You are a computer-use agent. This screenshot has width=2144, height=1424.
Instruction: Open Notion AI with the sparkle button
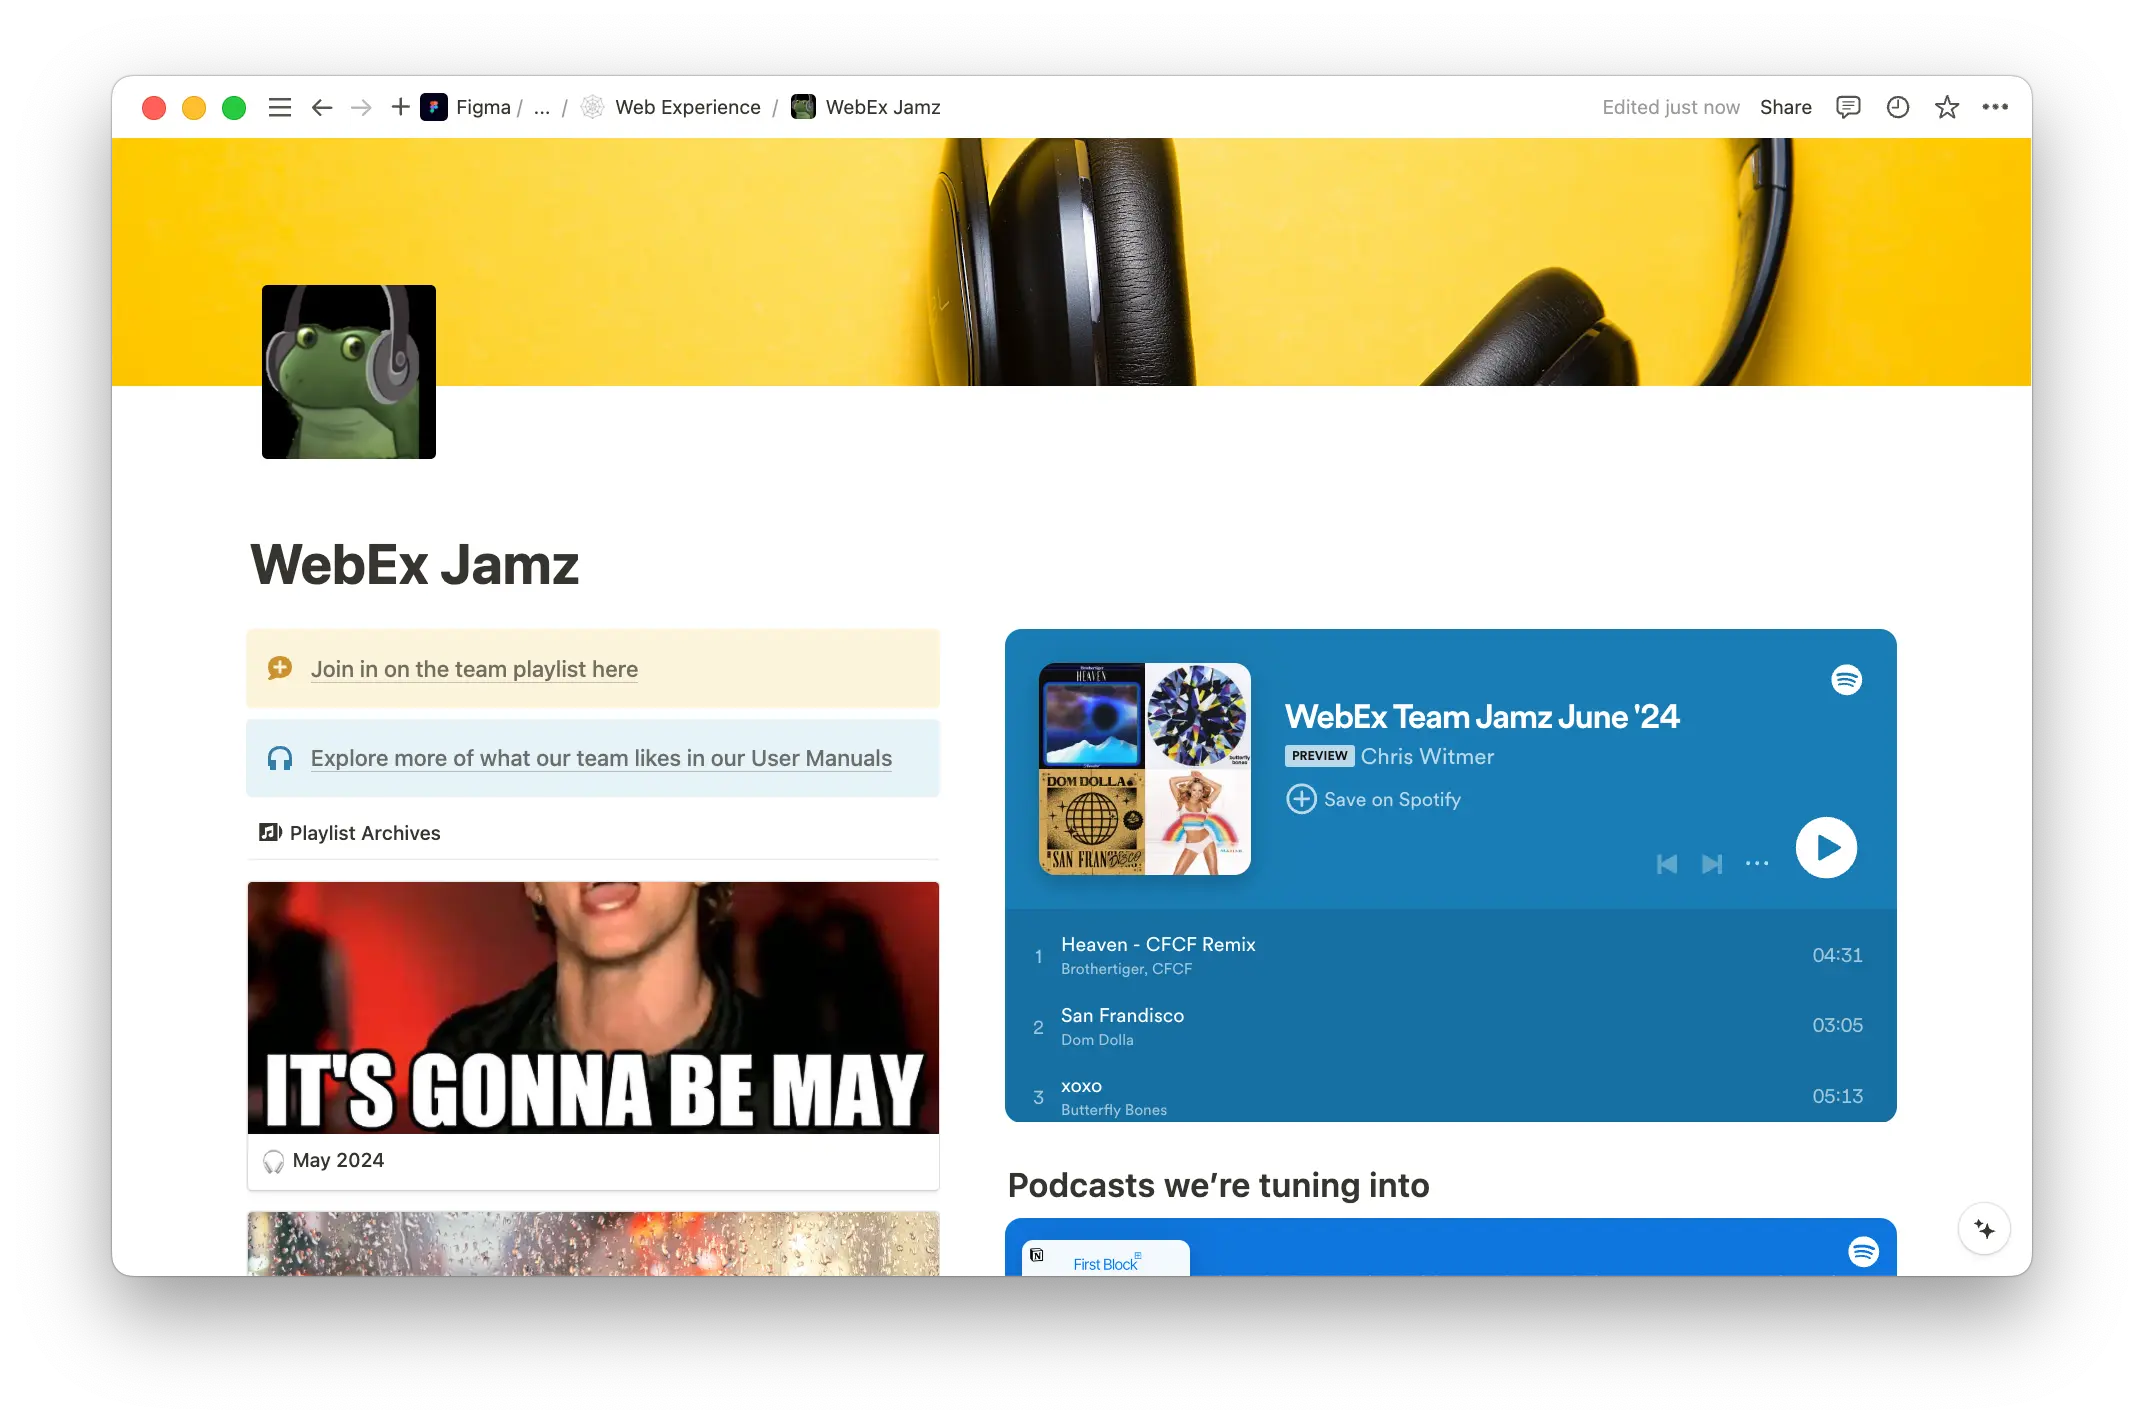[1985, 1229]
